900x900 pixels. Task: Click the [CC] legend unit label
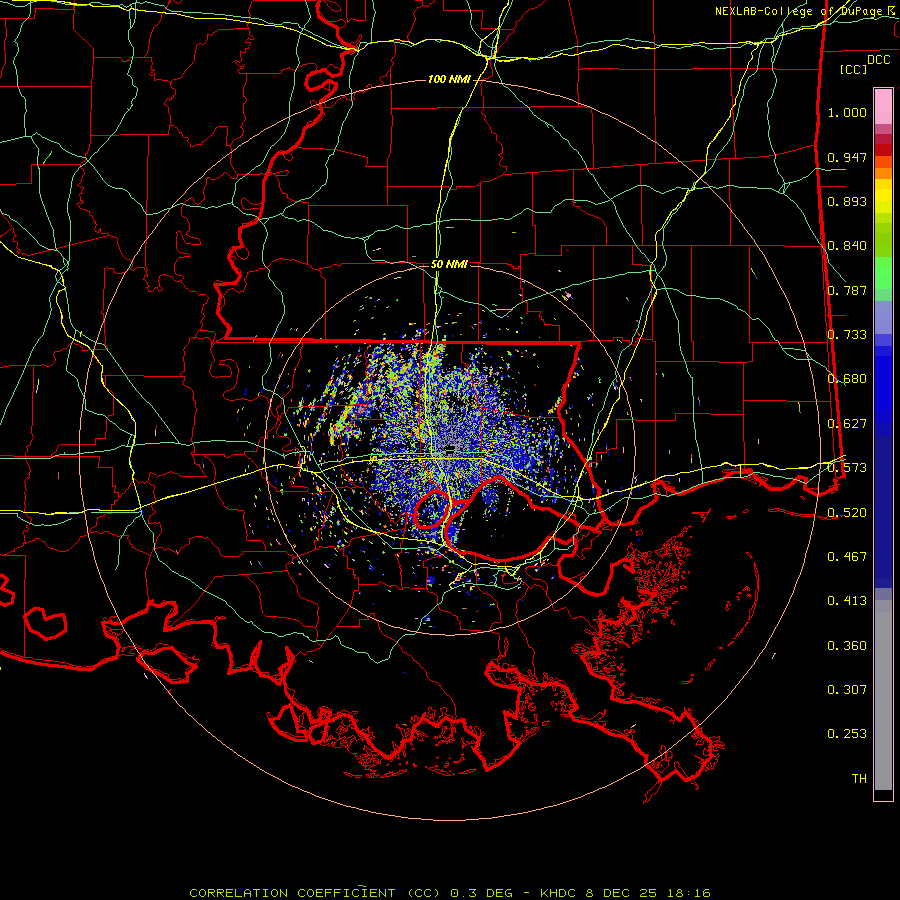[854, 69]
